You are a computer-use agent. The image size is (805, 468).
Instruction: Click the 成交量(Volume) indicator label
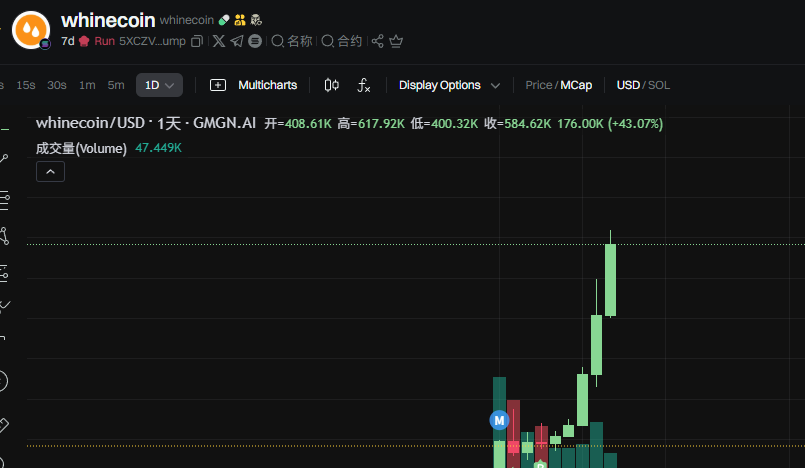click(81, 148)
